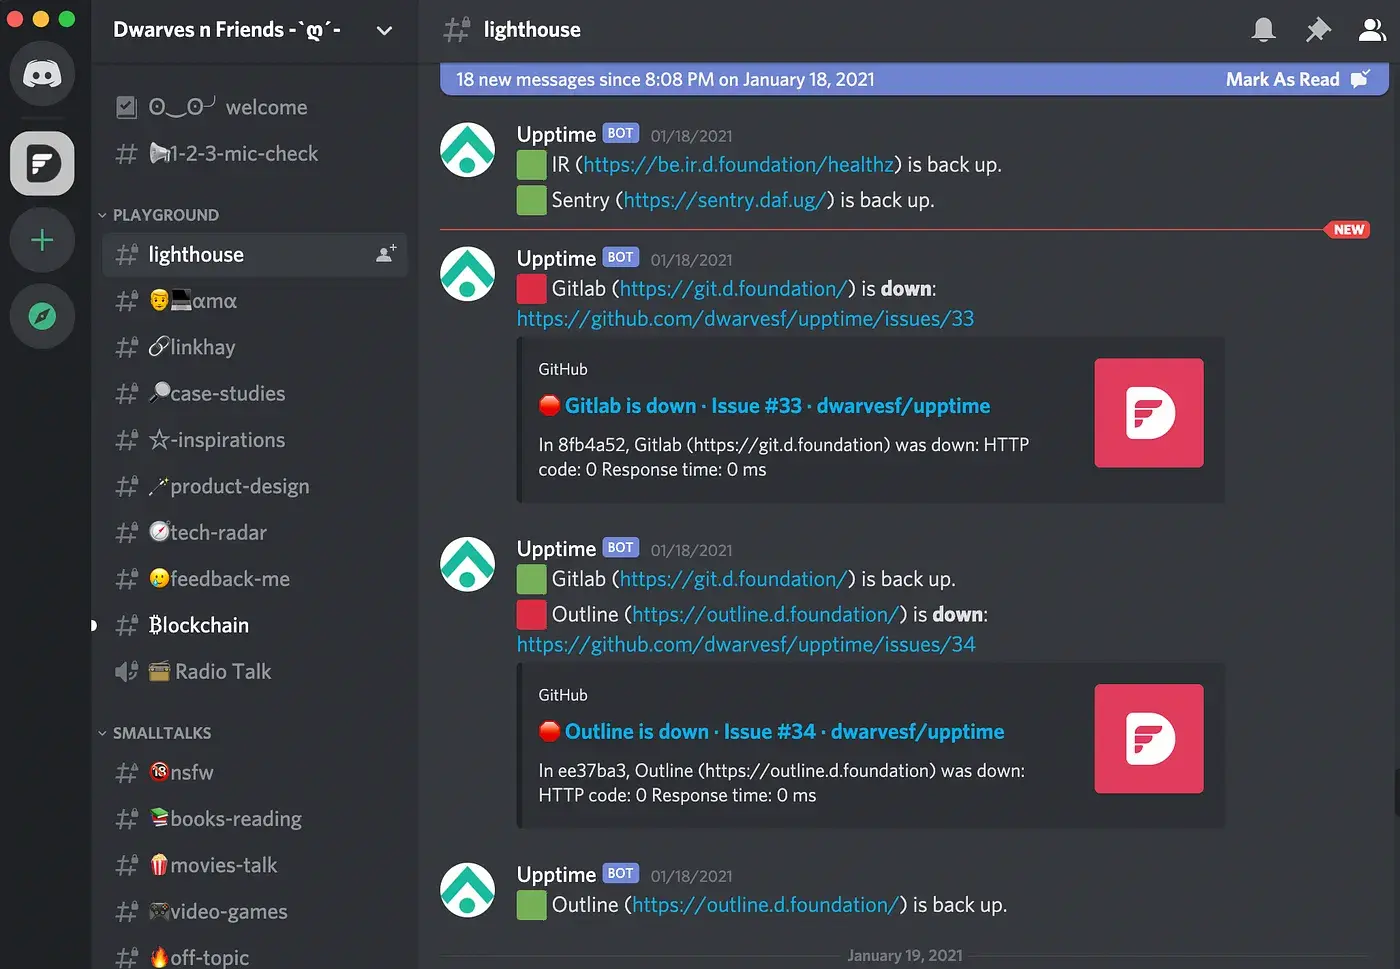Open the linkhay channel
Screen dimensions: 1400x969
pos(255,347)
